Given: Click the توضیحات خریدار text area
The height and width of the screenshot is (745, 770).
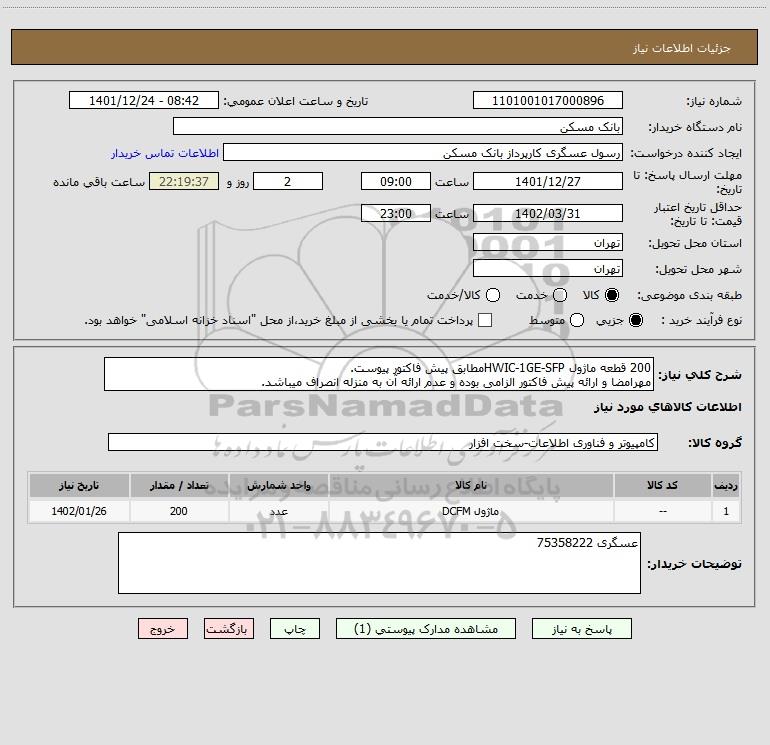Looking at the screenshot, I should [380, 563].
